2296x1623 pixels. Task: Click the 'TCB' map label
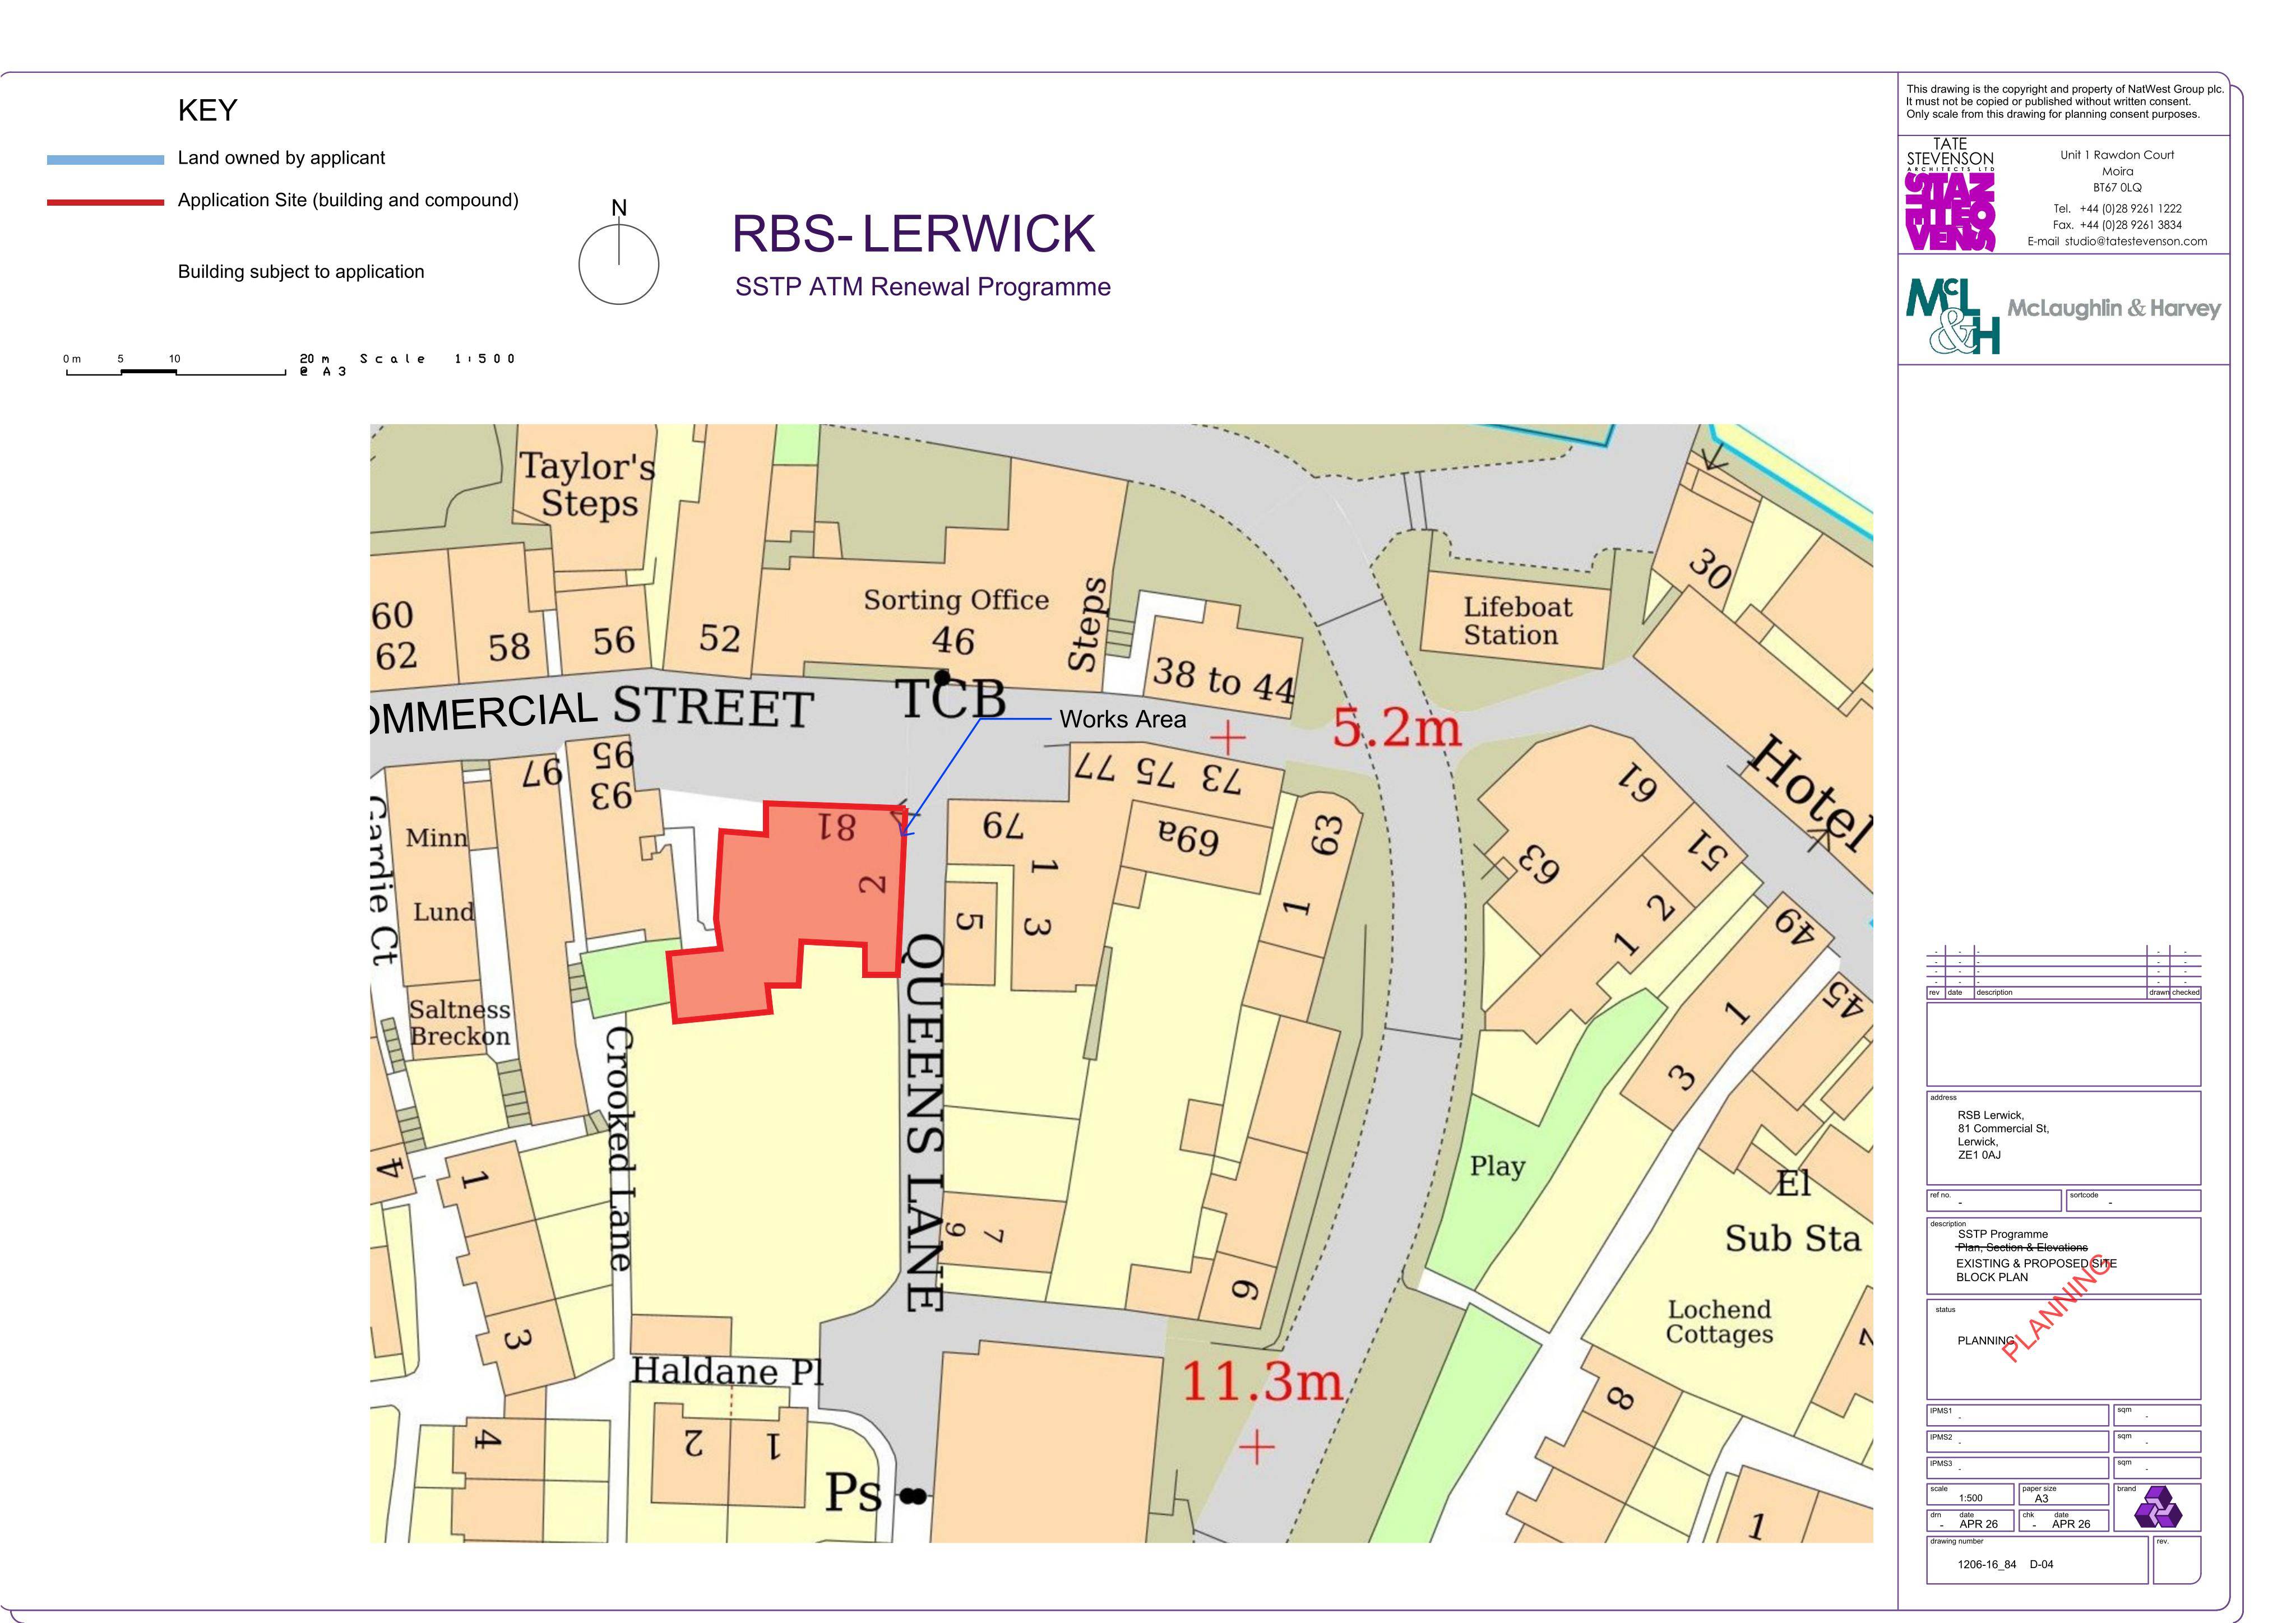pyautogui.click(x=950, y=698)
